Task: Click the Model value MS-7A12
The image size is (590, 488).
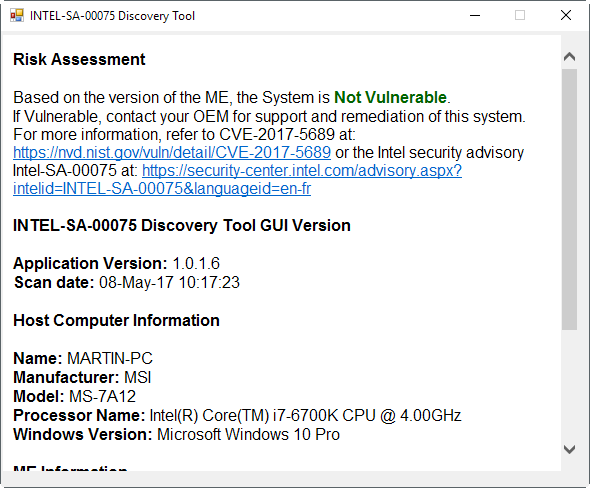Action: click(x=102, y=397)
